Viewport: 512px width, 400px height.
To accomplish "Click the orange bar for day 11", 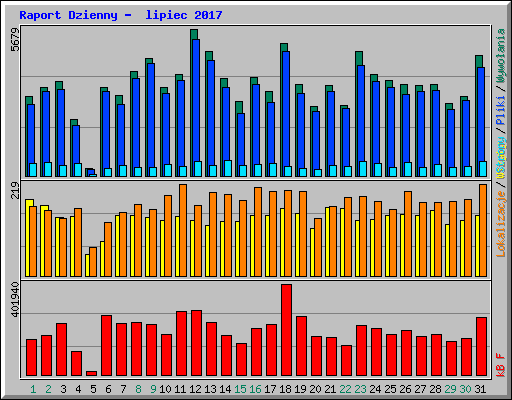I will (183, 230).
